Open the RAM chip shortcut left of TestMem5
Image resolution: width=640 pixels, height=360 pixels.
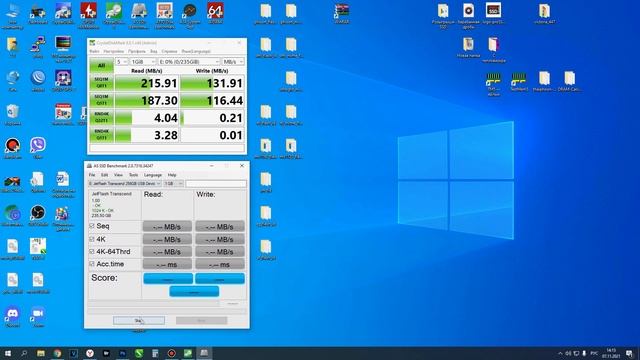tap(493, 84)
